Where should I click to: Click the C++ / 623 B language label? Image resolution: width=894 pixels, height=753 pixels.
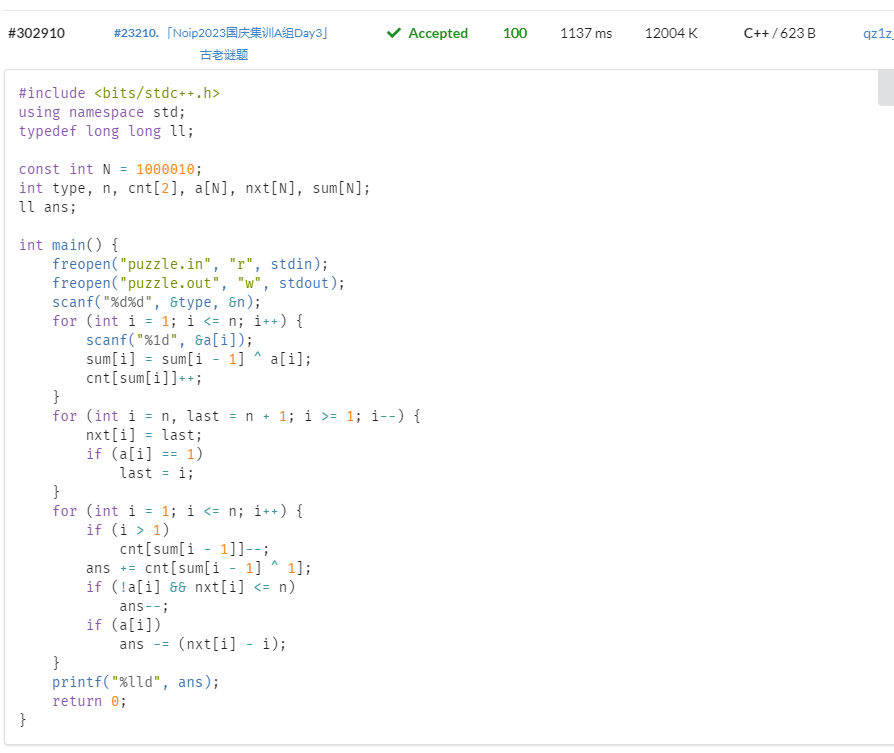point(779,33)
